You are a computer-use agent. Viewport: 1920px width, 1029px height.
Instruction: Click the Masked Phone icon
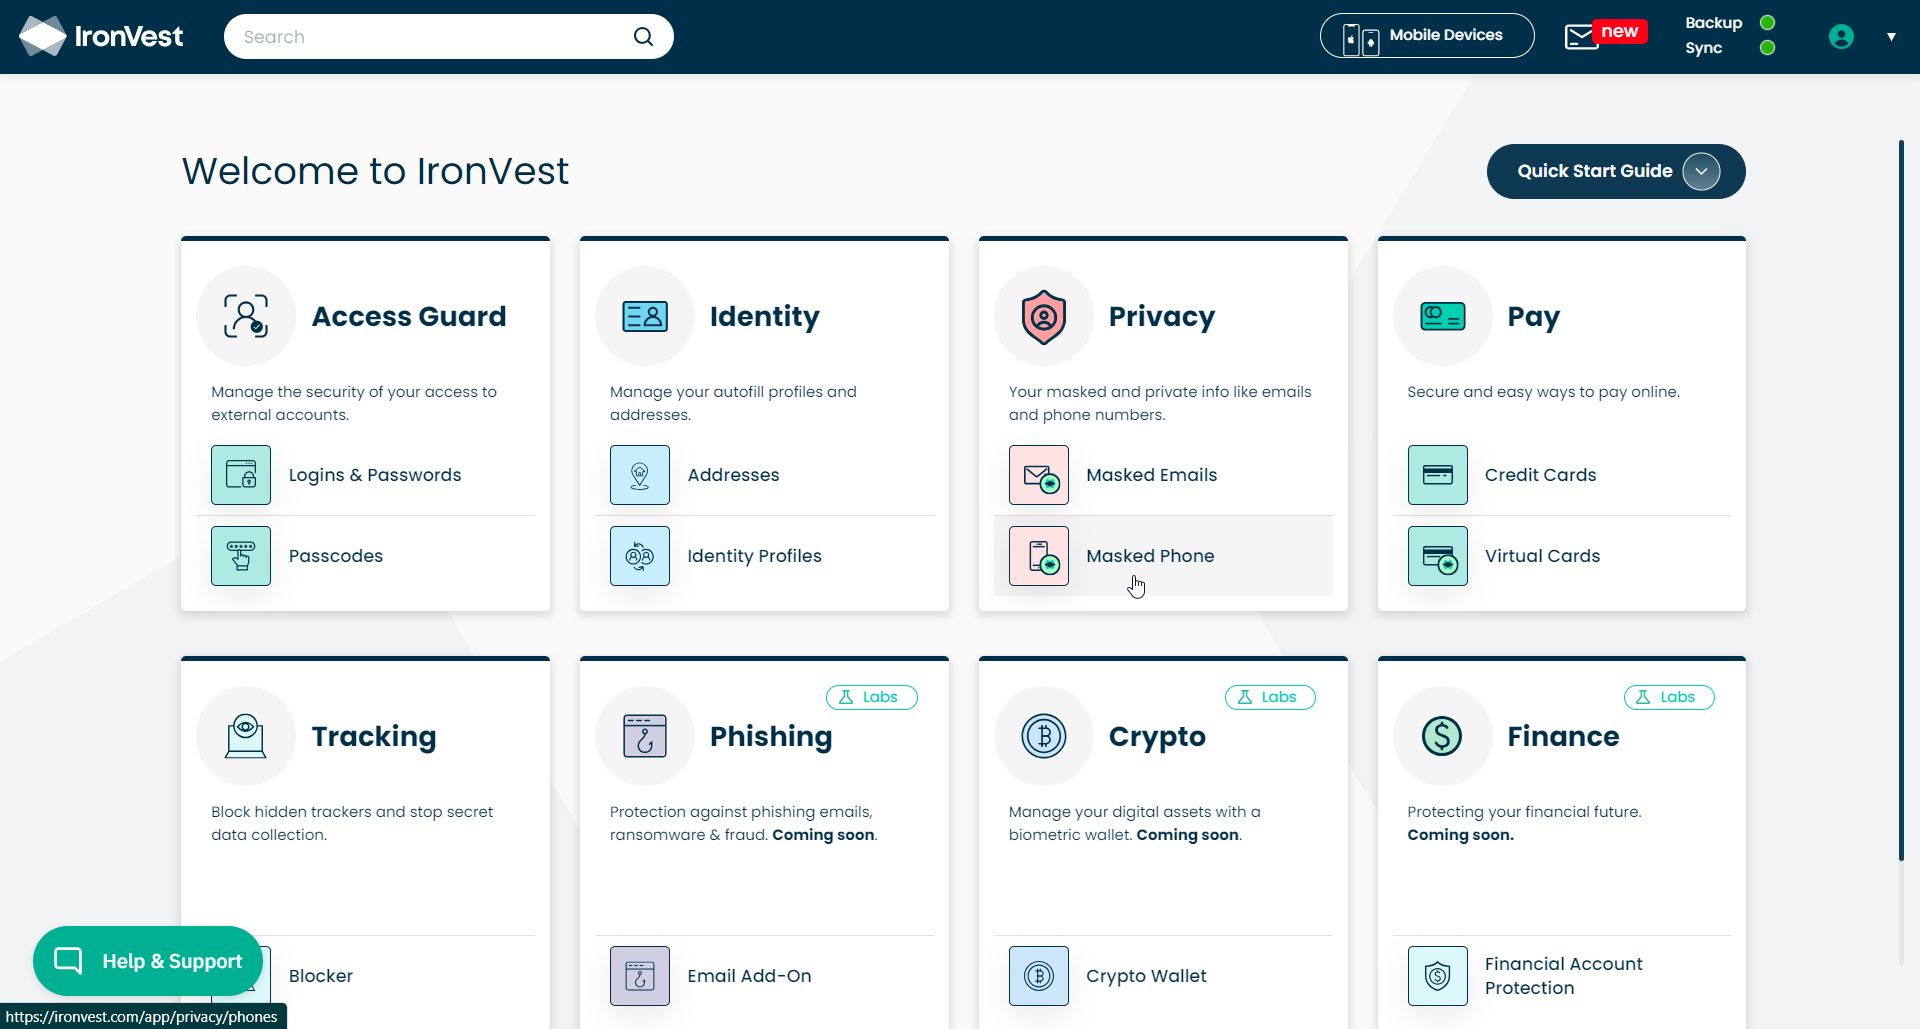[x=1039, y=556]
